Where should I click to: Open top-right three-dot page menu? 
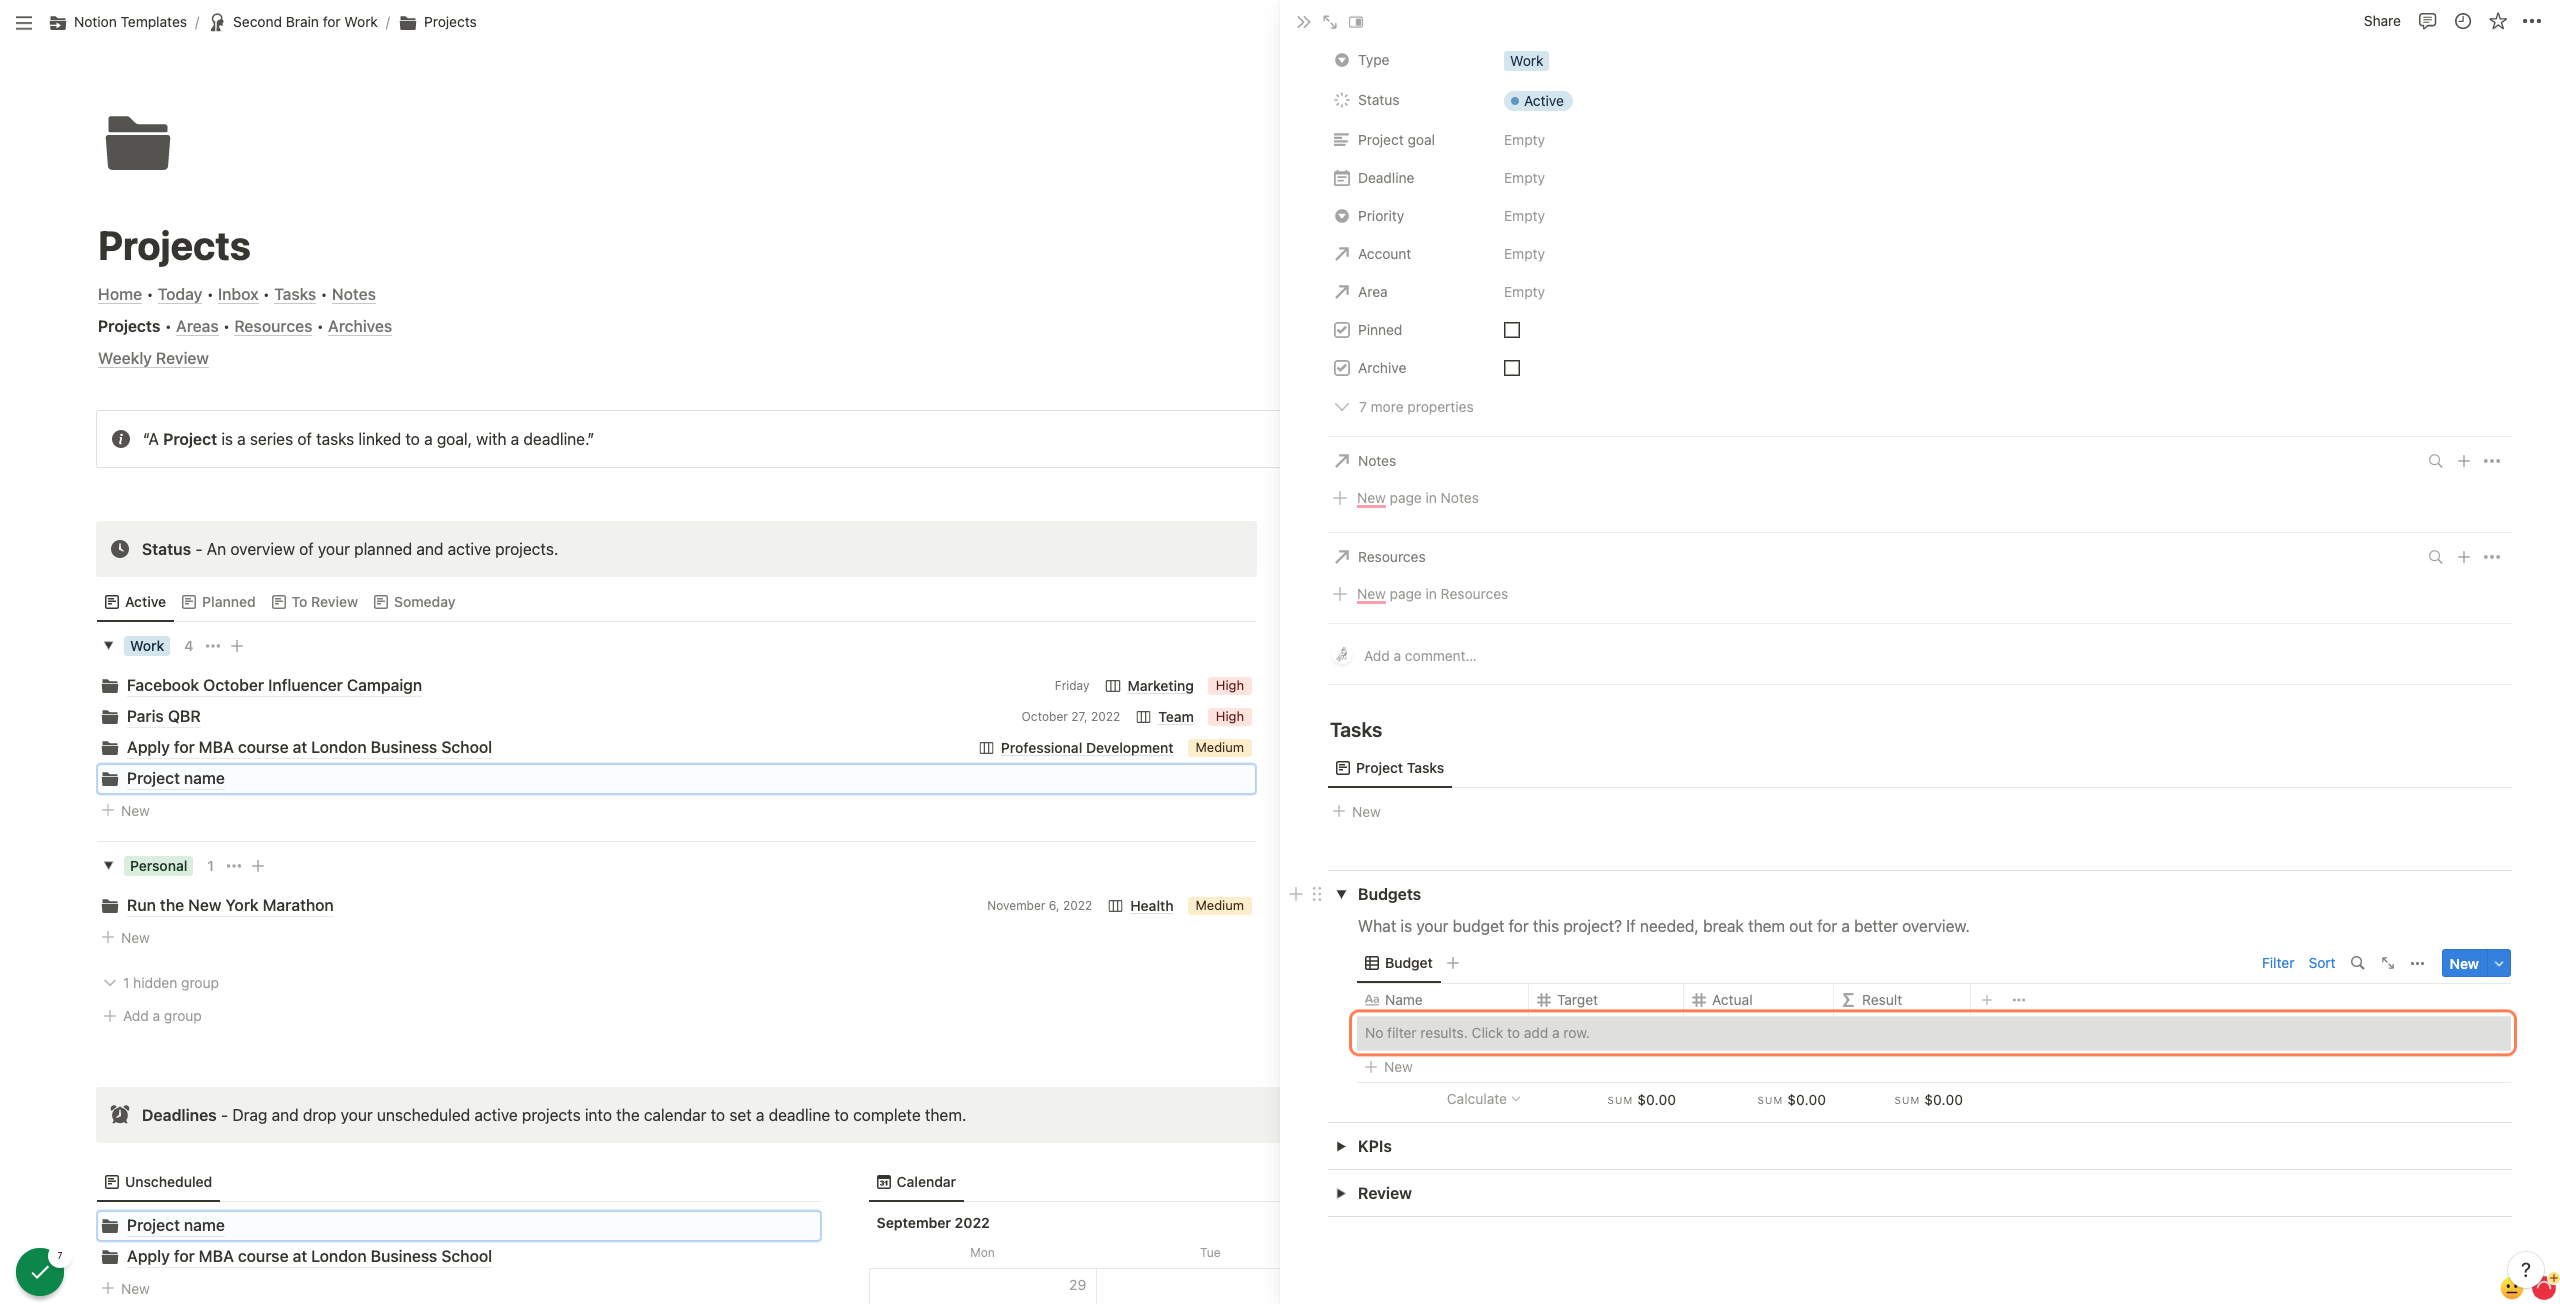coord(2532,21)
